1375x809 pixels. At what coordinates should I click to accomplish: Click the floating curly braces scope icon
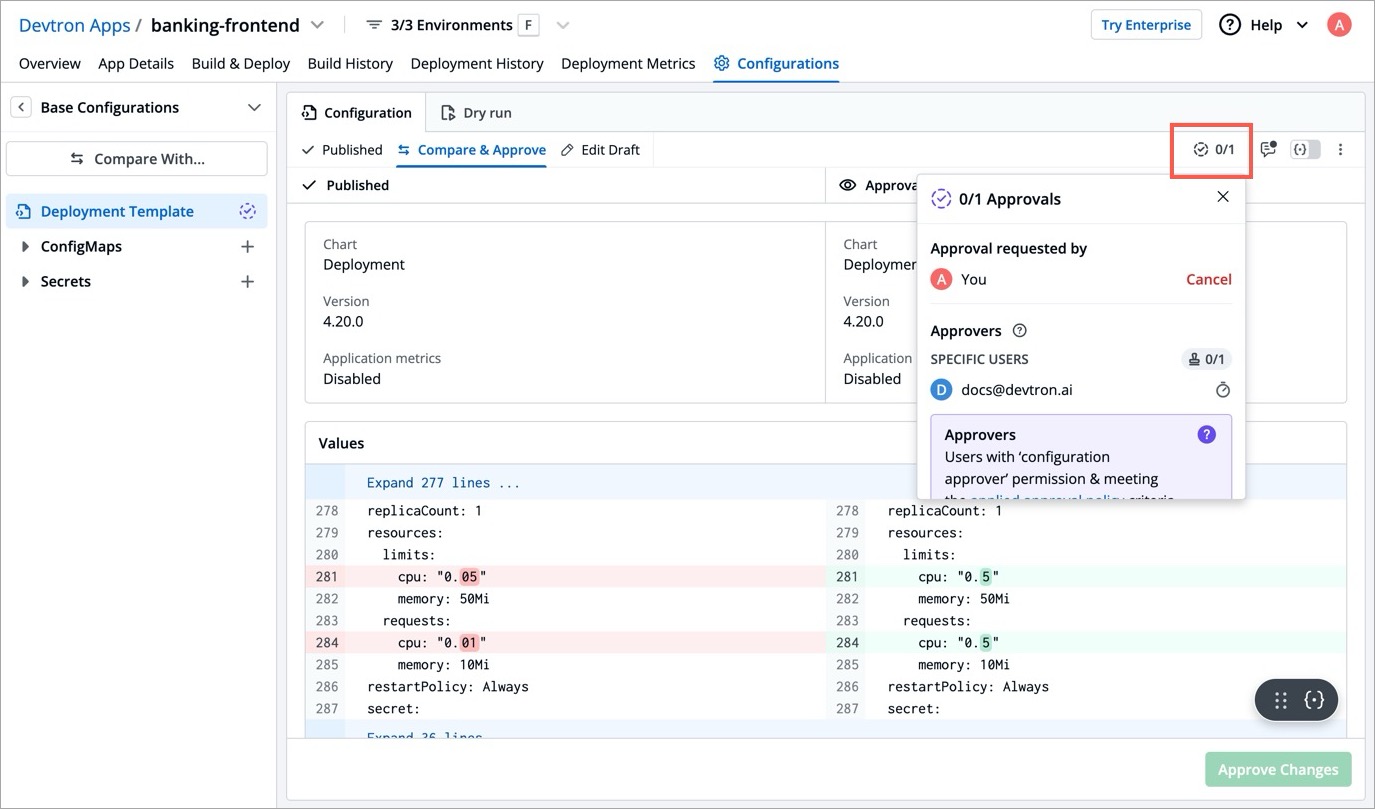[x=1314, y=701]
